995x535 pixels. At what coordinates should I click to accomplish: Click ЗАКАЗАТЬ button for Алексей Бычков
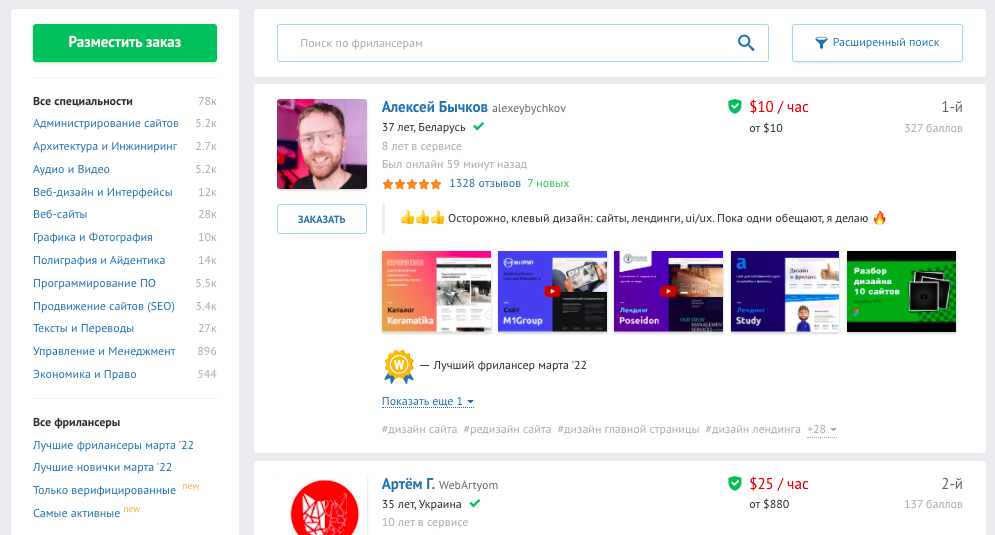[322, 219]
